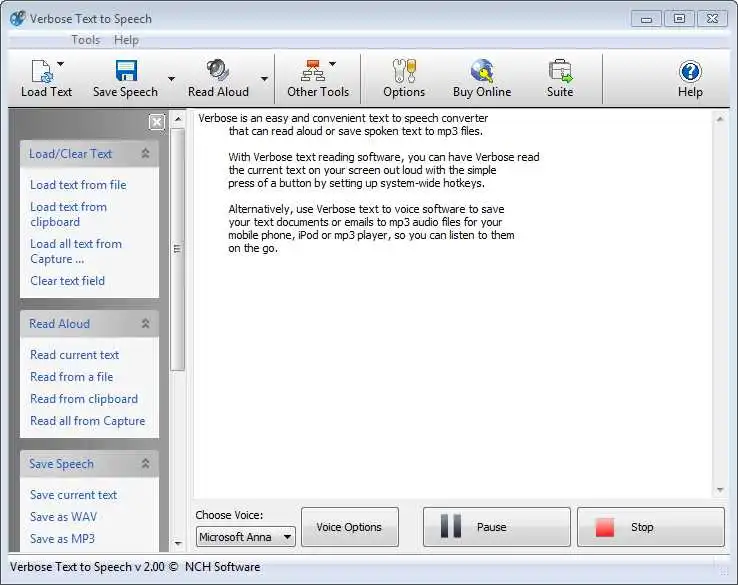738x585 pixels.
Task: Minimize the Verbose window
Action: pyautogui.click(x=646, y=19)
